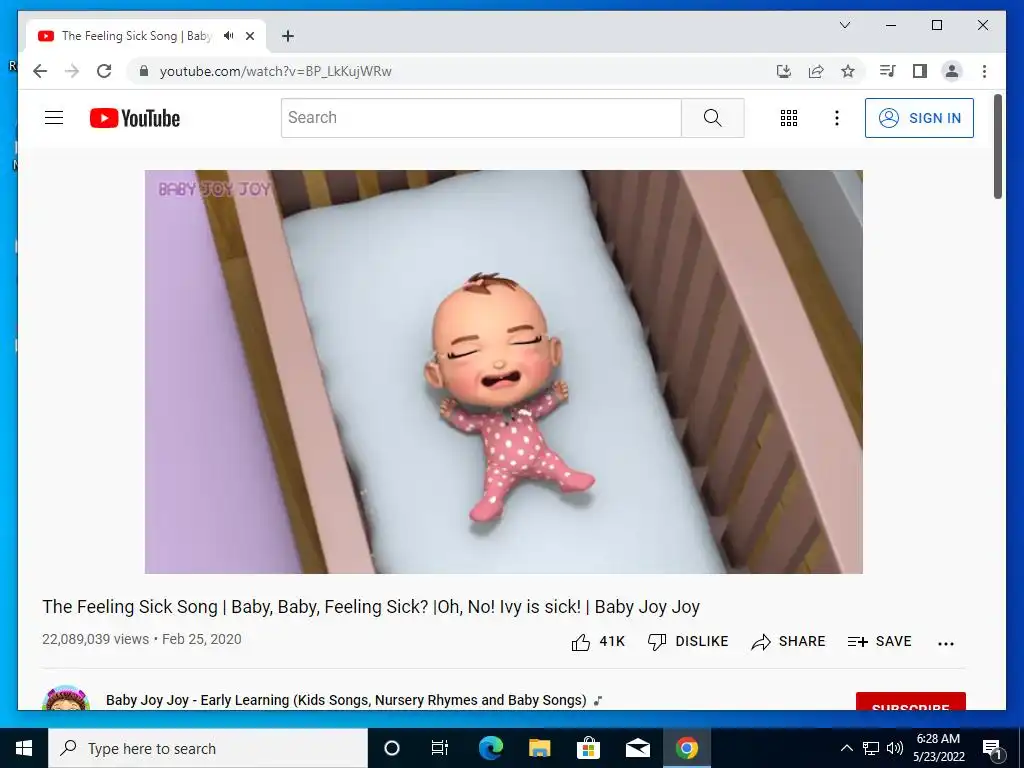
Task: Go back in Chrome
Action: pos(40,71)
